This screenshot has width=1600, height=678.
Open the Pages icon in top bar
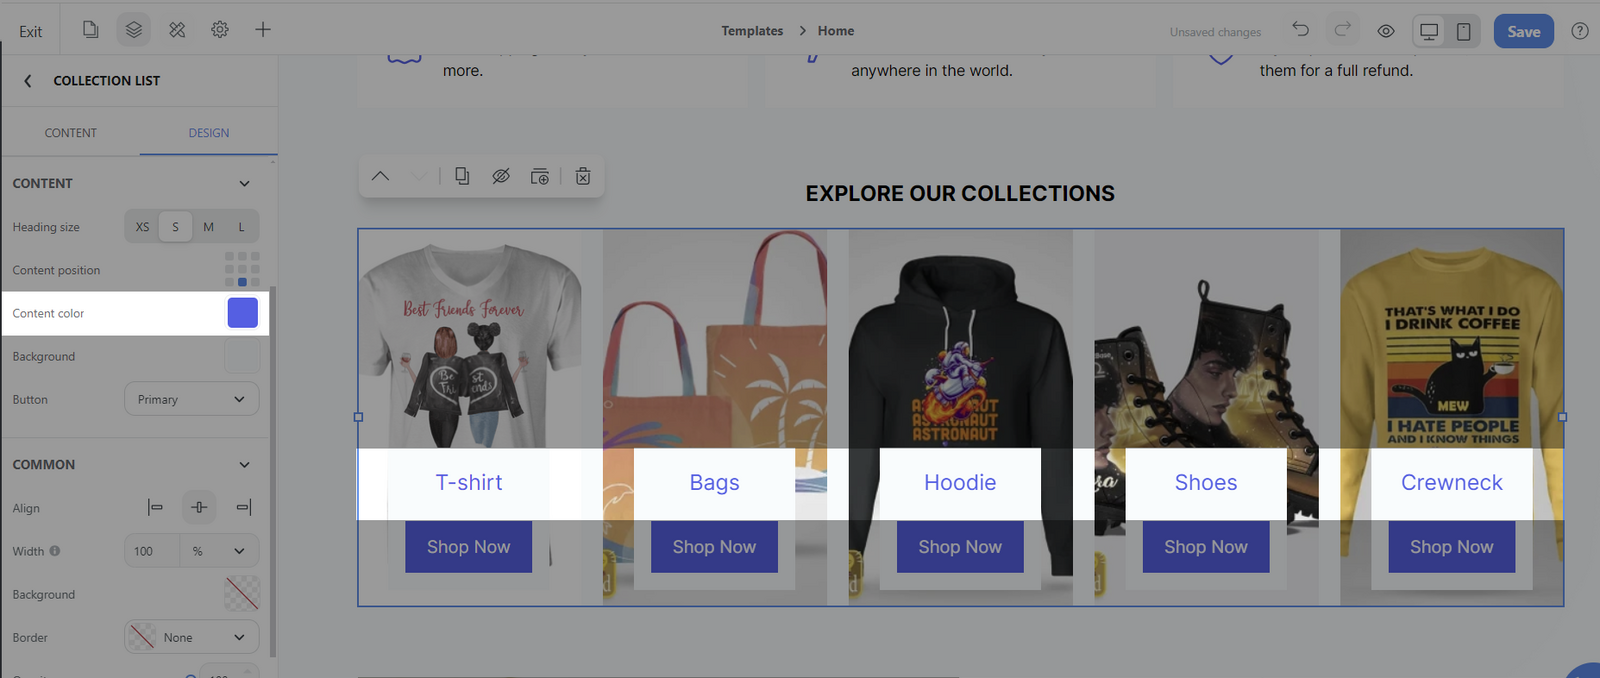pos(91,30)
